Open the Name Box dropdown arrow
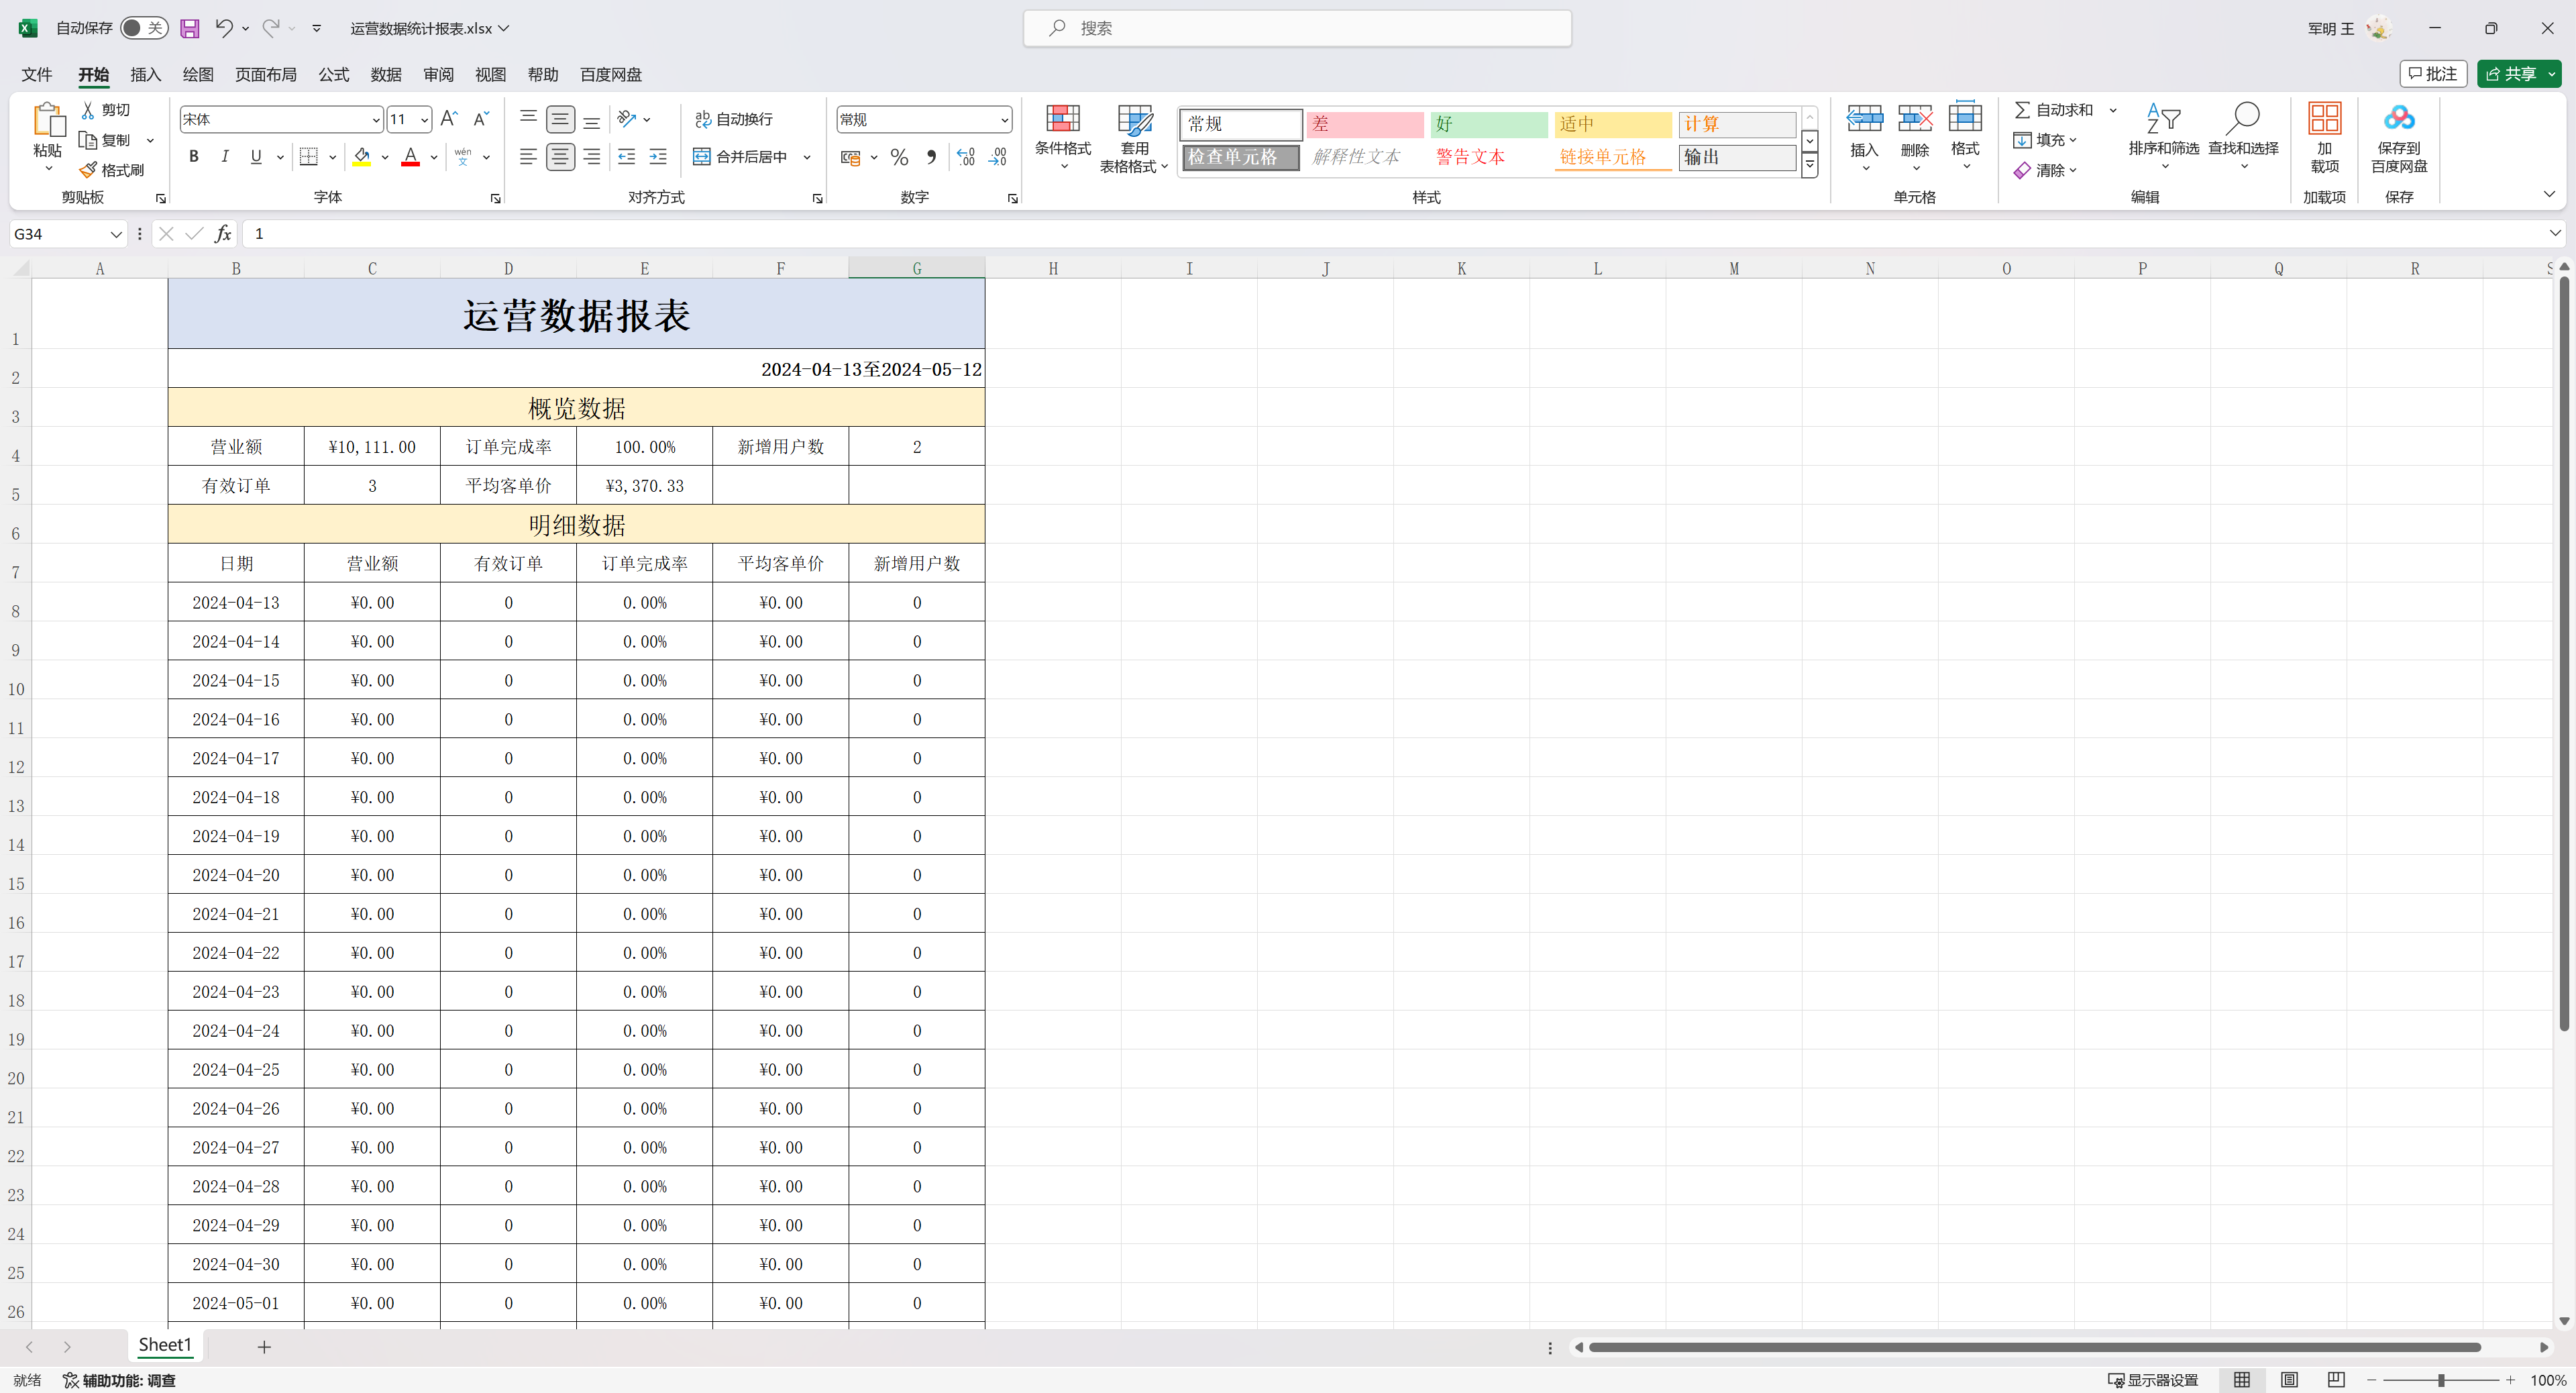Screen dimensions: 2576x1393 116,234
